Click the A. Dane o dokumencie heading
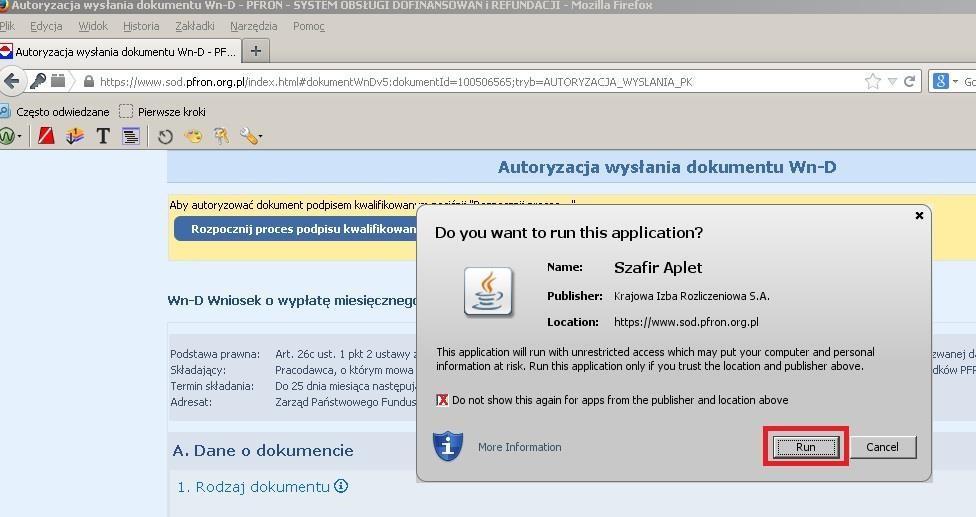This screenshot has height=517, width=976. pyautogui.click(x=263, y=450)
